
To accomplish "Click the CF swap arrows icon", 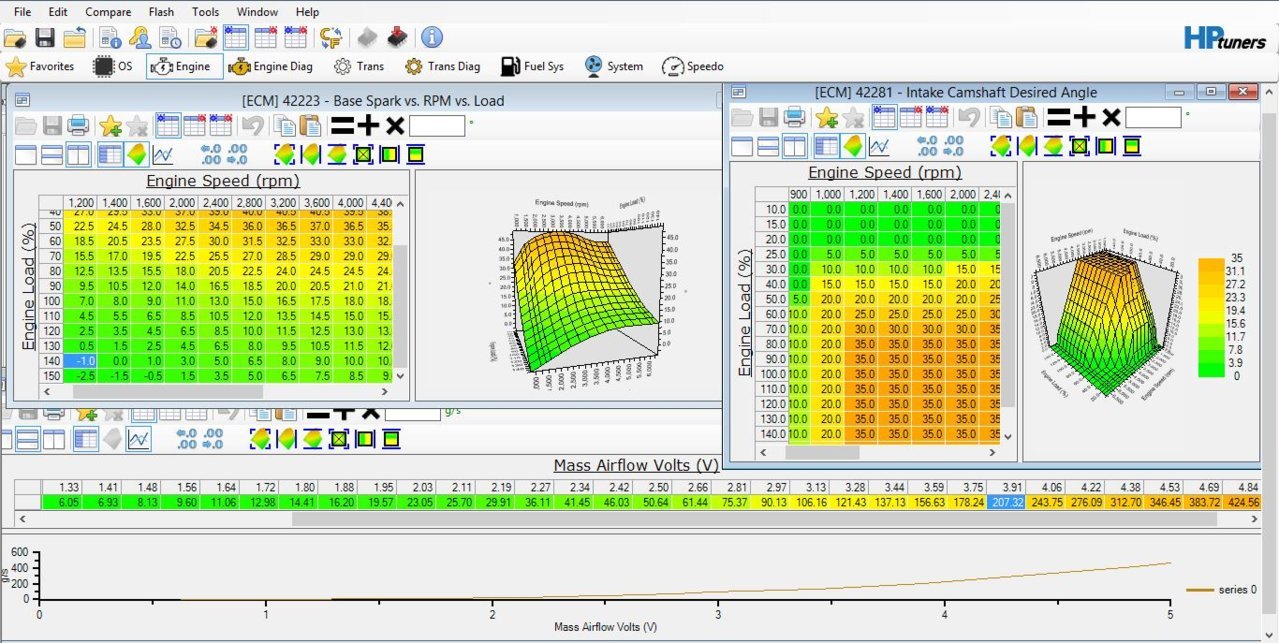I will click(x=331, y=38).
